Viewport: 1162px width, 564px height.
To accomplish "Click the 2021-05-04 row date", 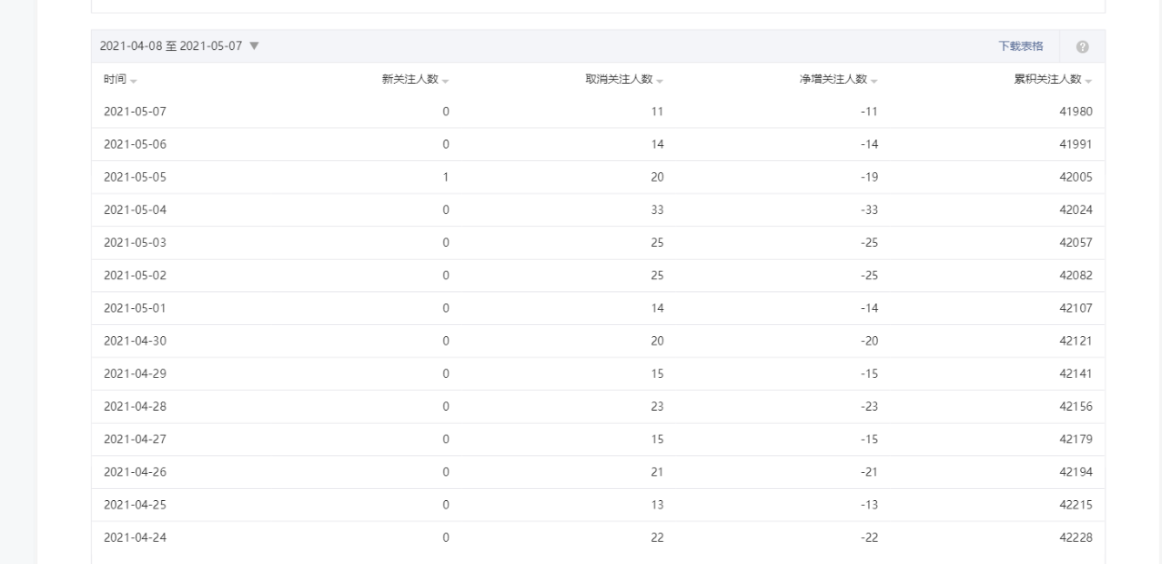I will click(135, 210).
